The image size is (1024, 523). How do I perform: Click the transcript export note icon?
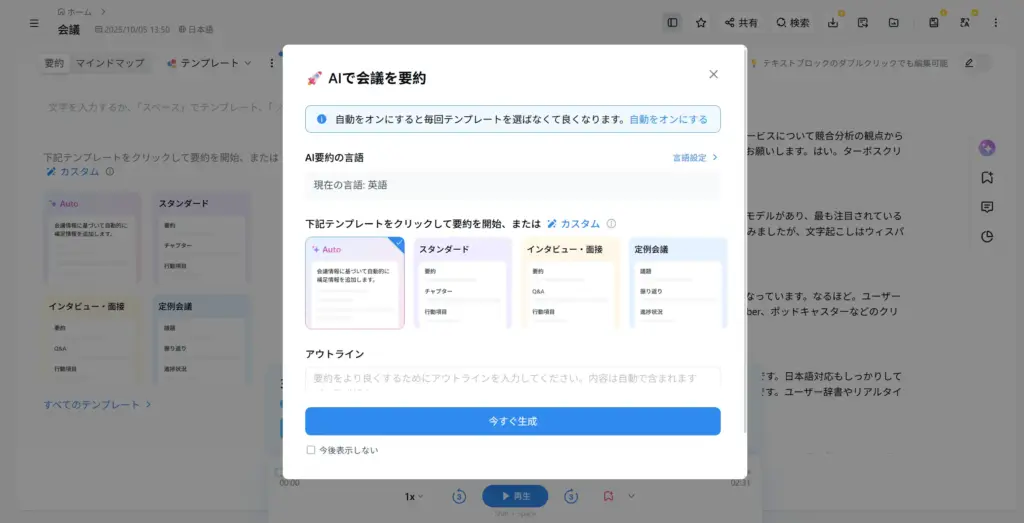coord(863,23)
